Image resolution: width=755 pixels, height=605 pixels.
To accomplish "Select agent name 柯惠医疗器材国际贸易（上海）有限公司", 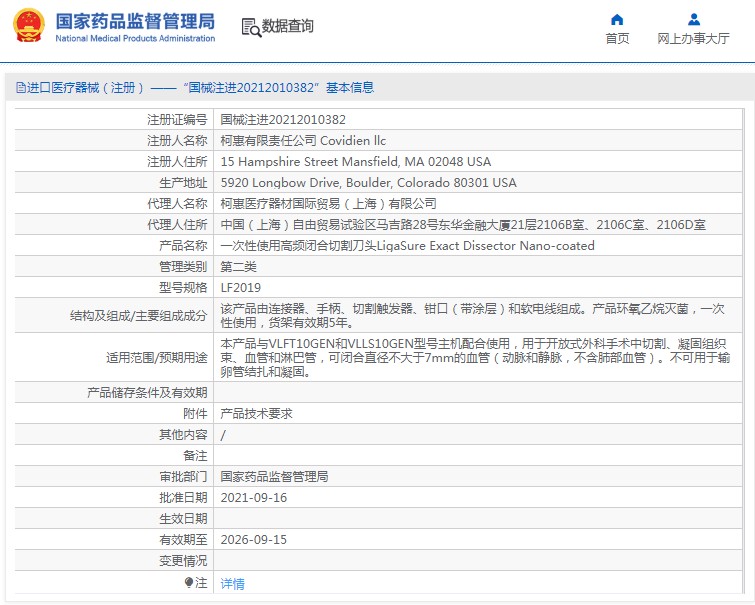I will point(328,204).
